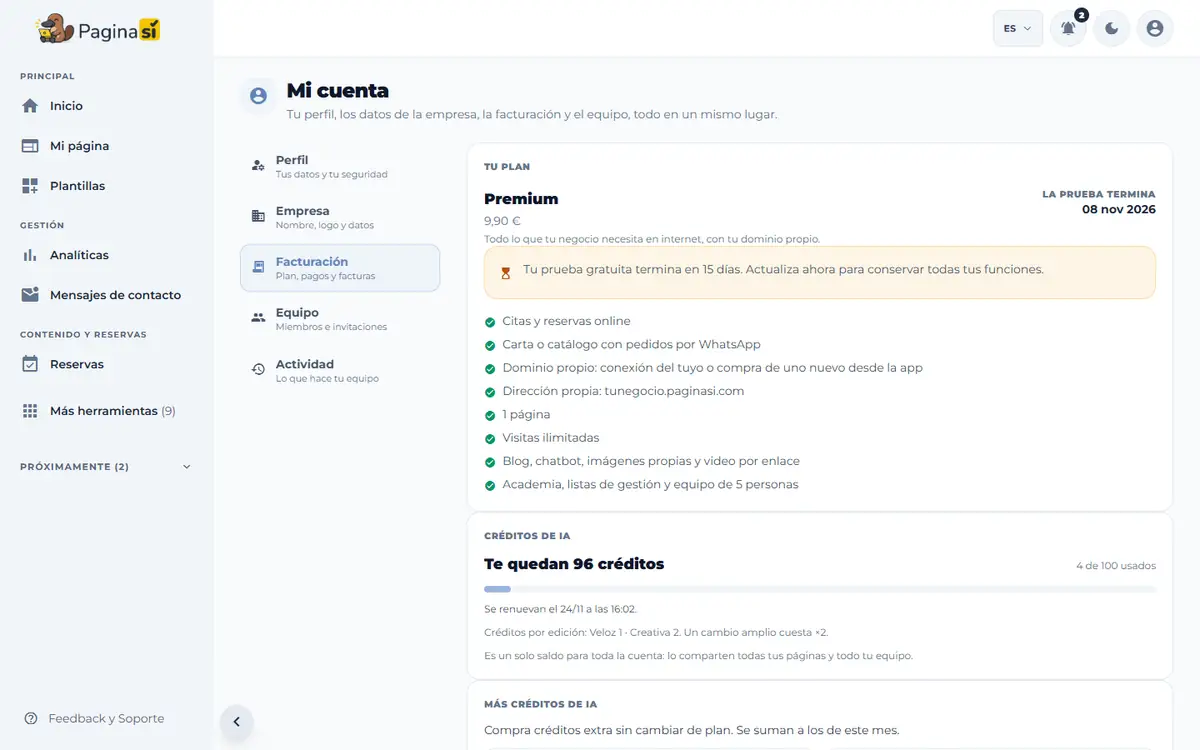This screenshot has width=1200, height=750.
Task: Click the free trial warning banner
Action: click(x=820, y=272)
